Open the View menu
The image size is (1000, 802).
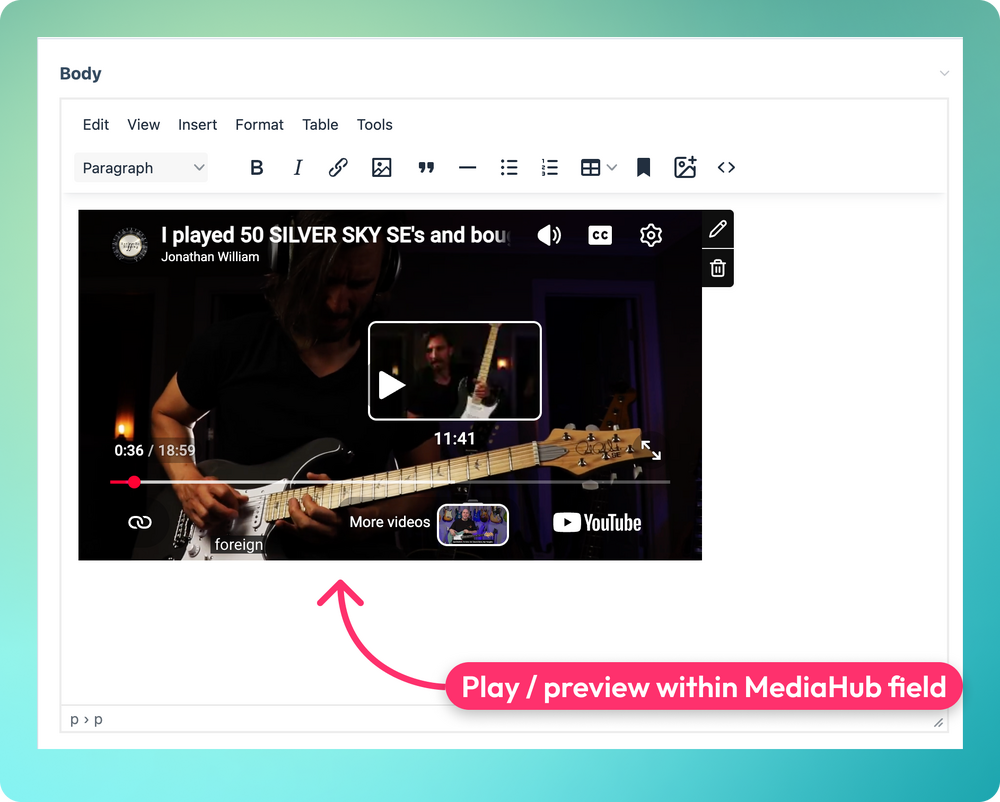(143, 124)
